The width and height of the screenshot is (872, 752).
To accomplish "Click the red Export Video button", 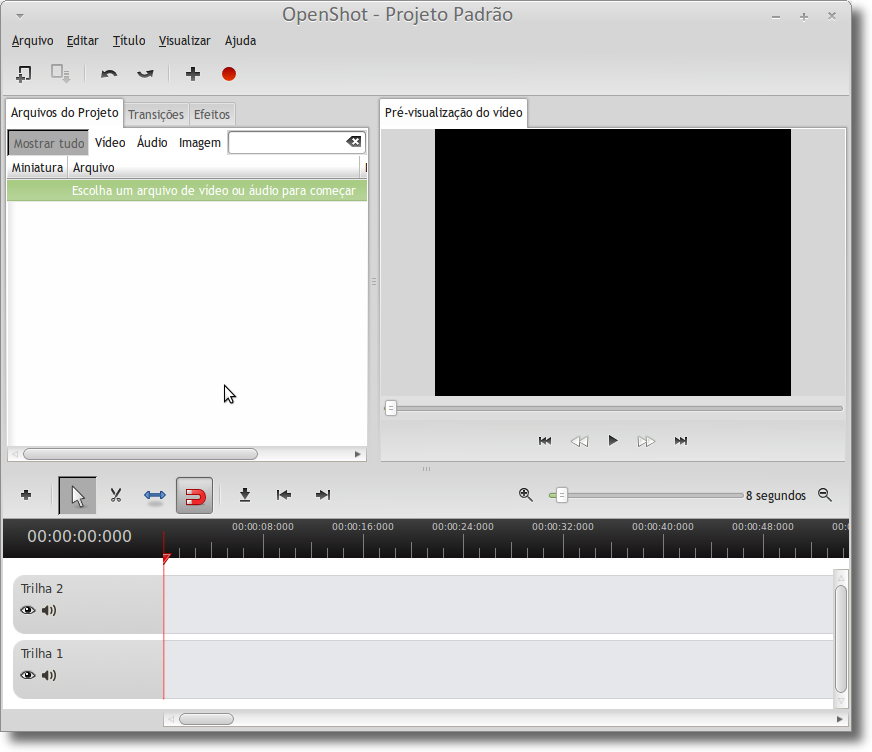I will coord(229,74).
